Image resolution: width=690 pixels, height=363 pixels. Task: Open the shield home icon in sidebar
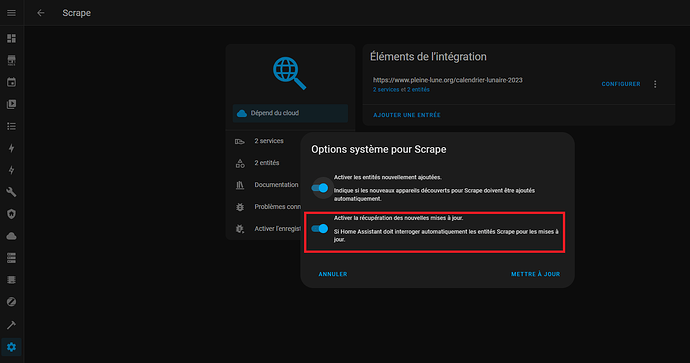tap(11, 214)
